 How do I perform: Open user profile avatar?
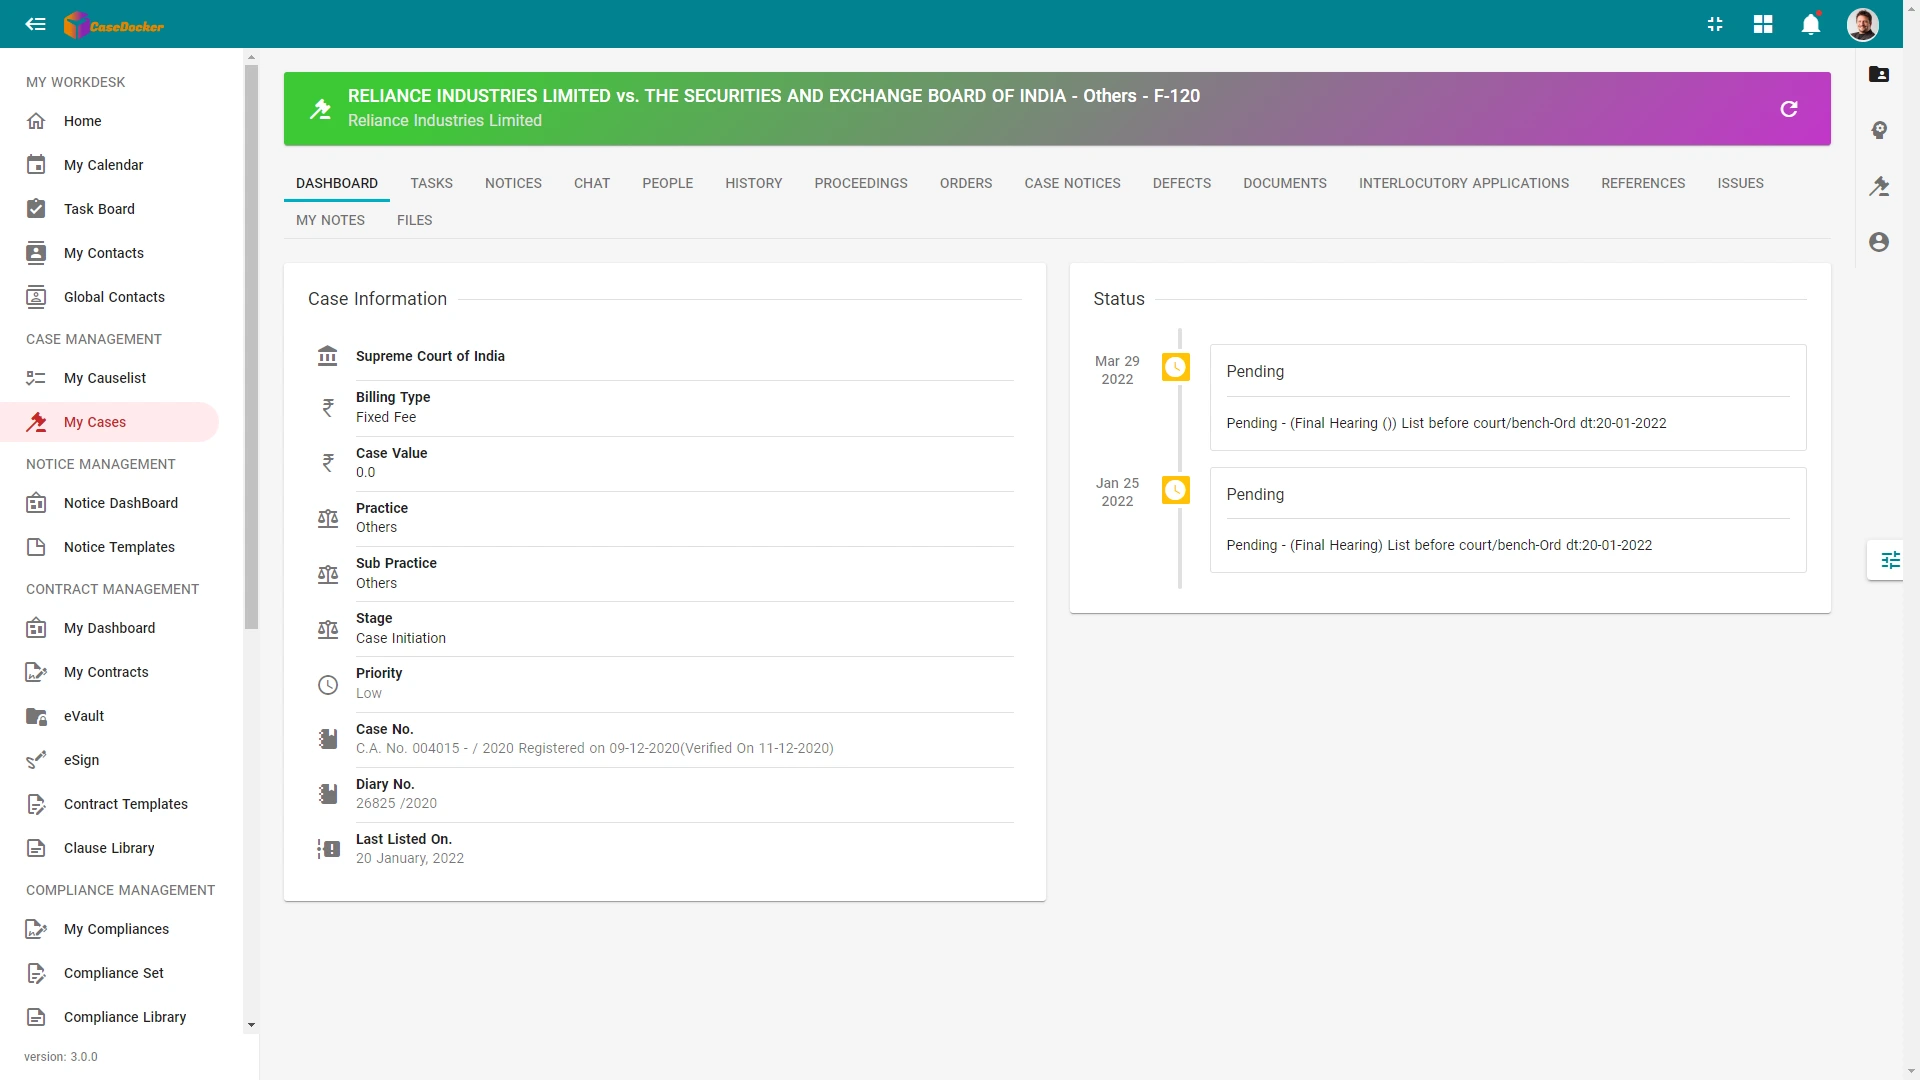coord(1863,24)
